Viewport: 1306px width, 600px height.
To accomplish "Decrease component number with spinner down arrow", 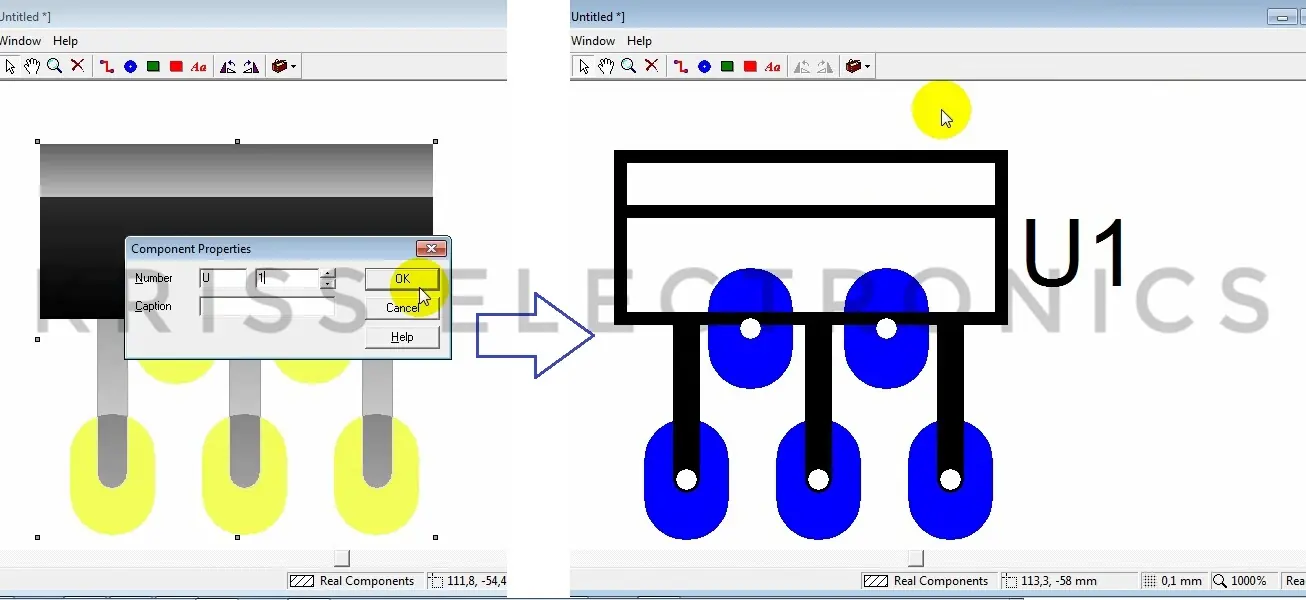I will click(x=328, y=284).
